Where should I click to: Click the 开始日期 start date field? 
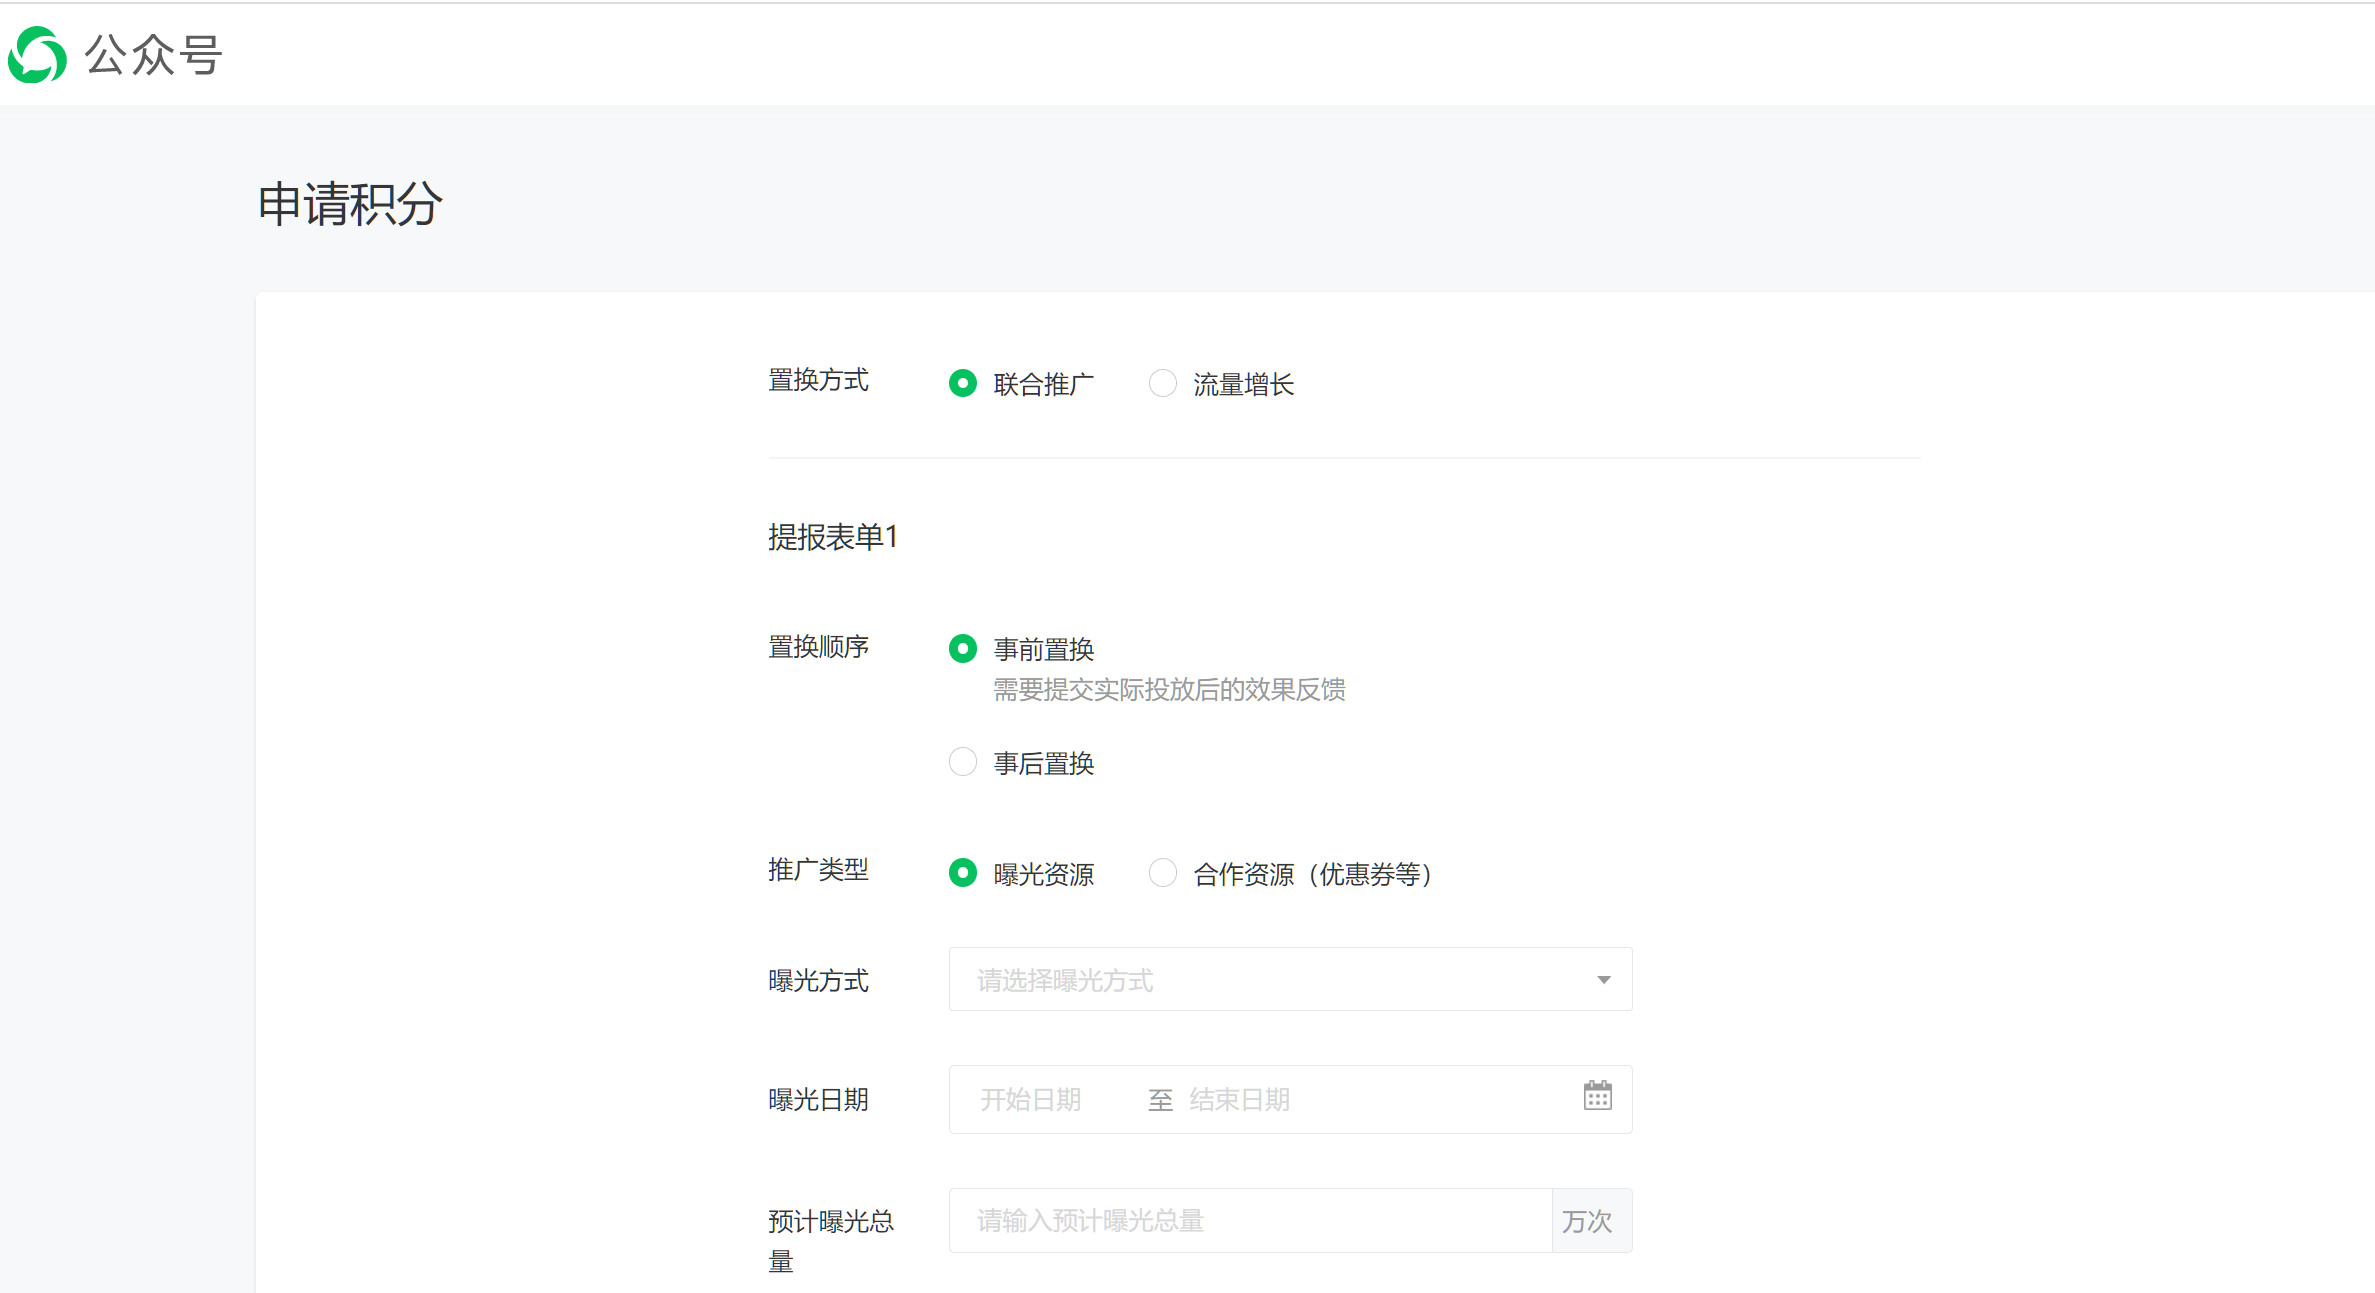(1031, 1100)
